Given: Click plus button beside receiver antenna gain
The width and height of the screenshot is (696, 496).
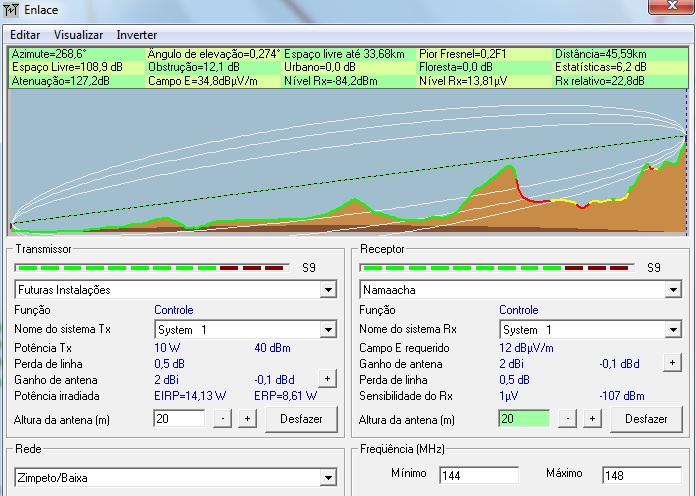Looking at the screenshot, I should (672, 362).
